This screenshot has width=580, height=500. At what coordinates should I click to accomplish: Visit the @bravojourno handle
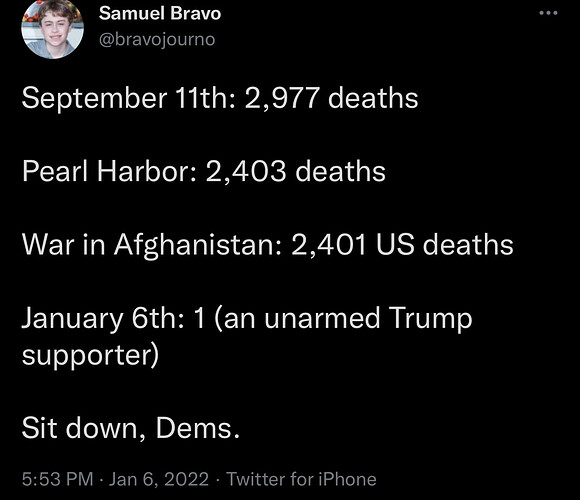(x=157, y=40)
